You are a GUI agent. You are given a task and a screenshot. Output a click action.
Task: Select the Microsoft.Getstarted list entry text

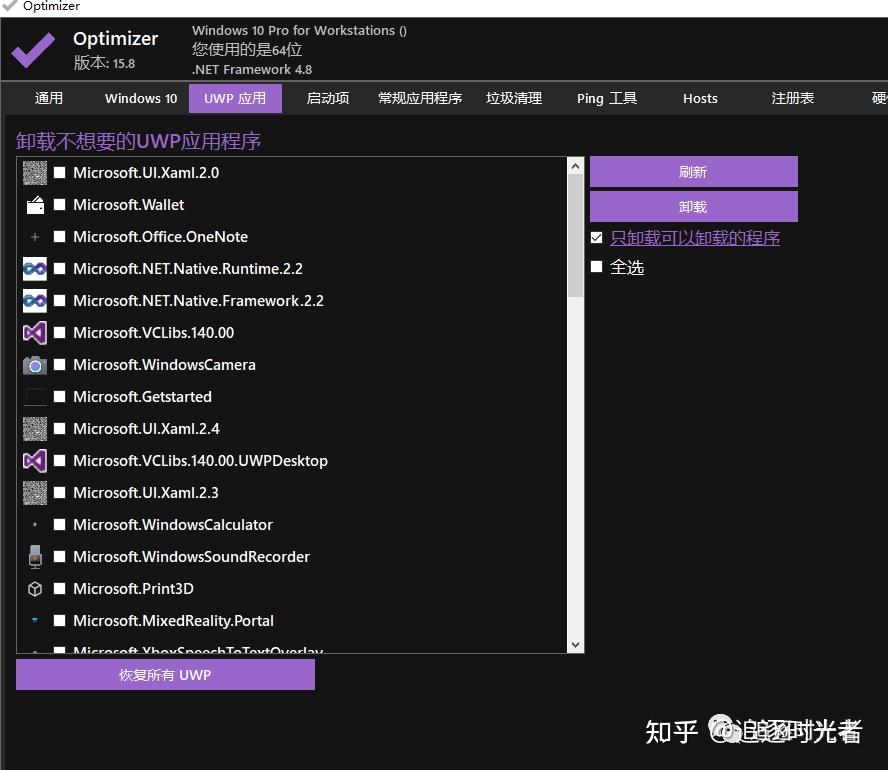[143, 397]
